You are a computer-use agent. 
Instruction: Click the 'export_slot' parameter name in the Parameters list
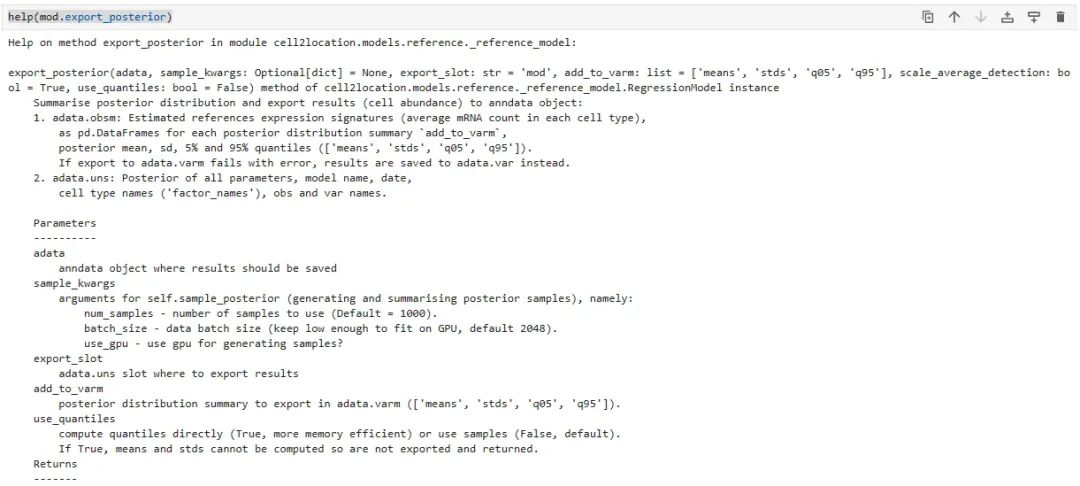pyautogui.click(x=68, y=359)
